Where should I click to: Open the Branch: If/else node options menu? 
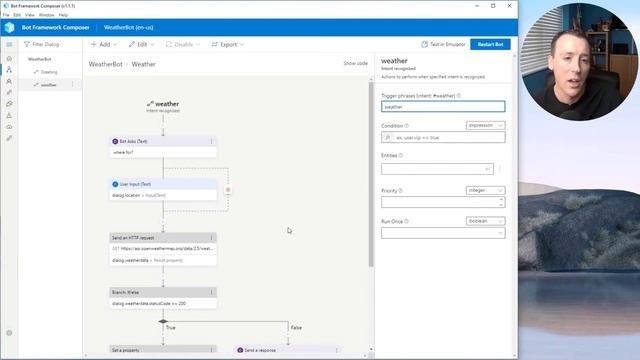[211, 292]
